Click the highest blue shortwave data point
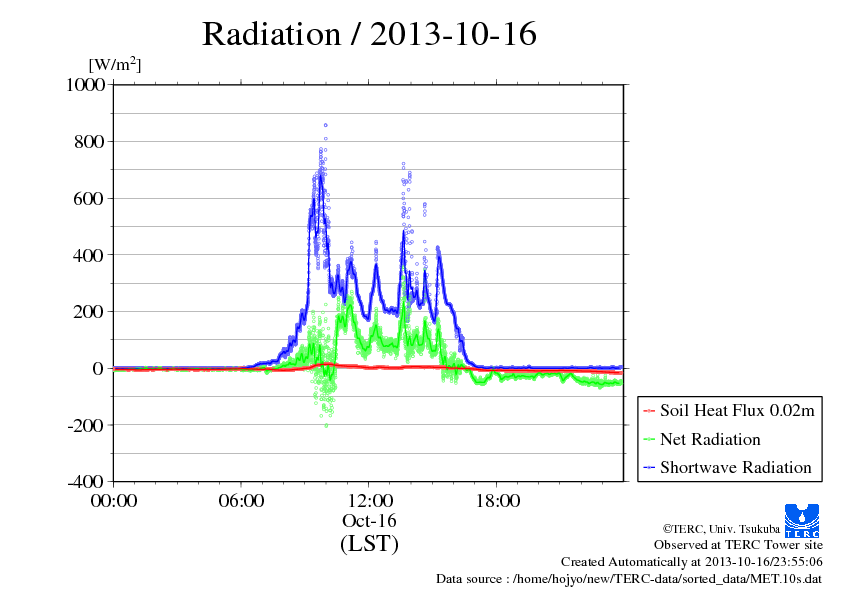The image size is (842, 595). click(x=325, y=125)
